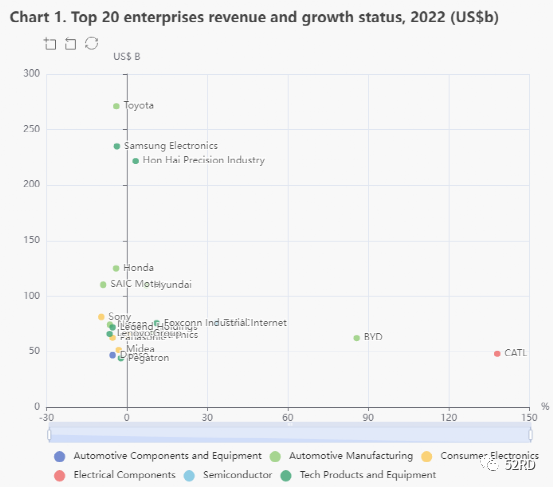Click the chart title text
This screenshot has width=553, height=487.
[x=254, y=17]
